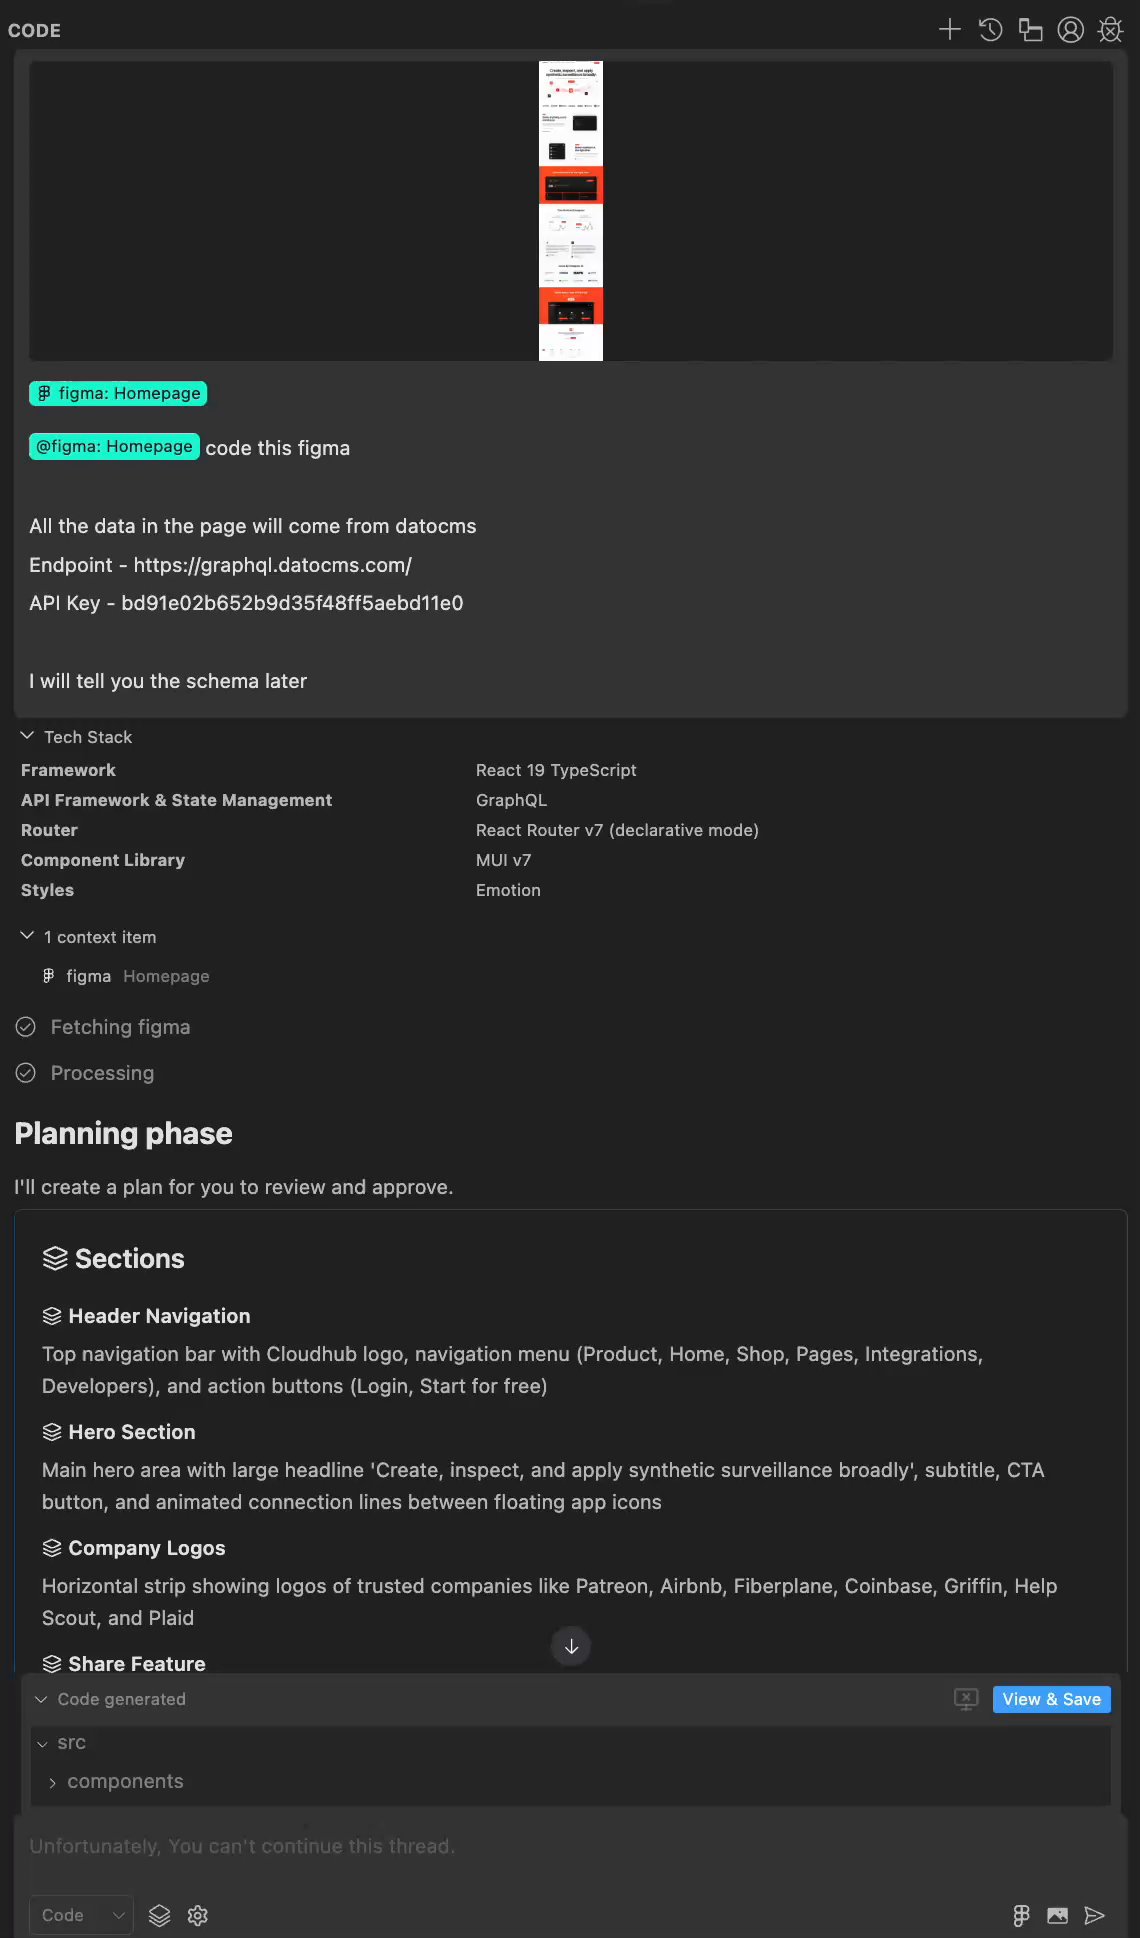Open the Code mode dropdown

pyautogui.click(x=81, y=1915)
